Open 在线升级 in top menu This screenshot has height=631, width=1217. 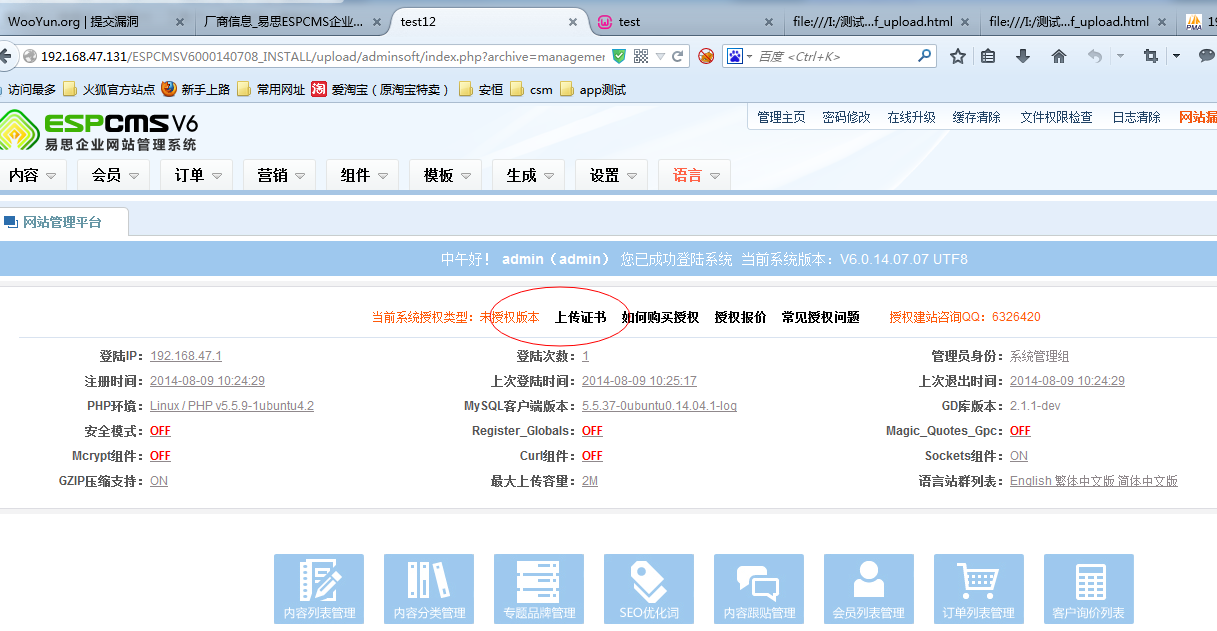(x=911, y=117)
